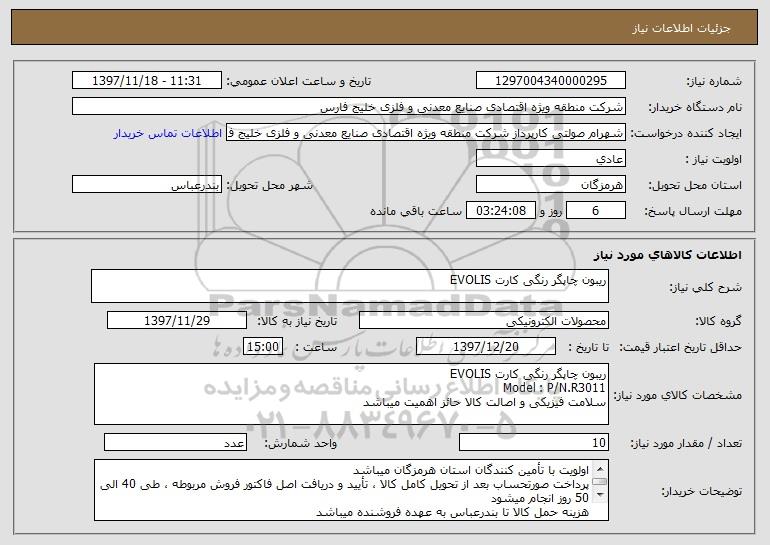Click the province field showing هرمزگان
Screen dimensions: 770x545
tap(550, 185)
